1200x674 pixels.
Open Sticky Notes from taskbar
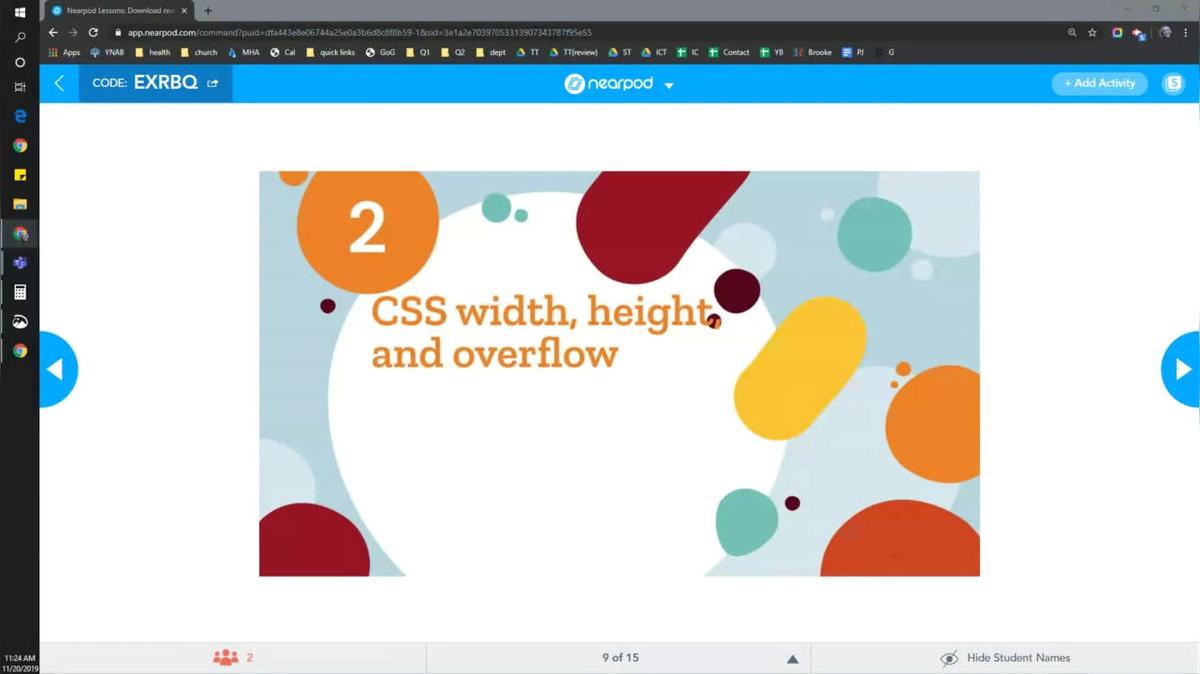(x=19, y=175)
